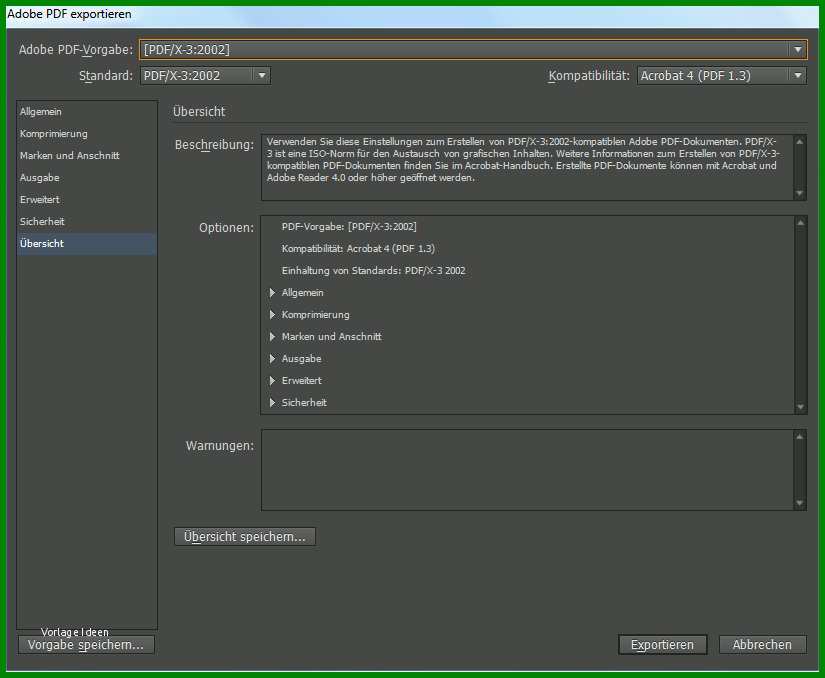Viewport: 825px width, 678px height.
Task: Cancel the dialog with Abbrechen
Action: [x=762, y=645]
